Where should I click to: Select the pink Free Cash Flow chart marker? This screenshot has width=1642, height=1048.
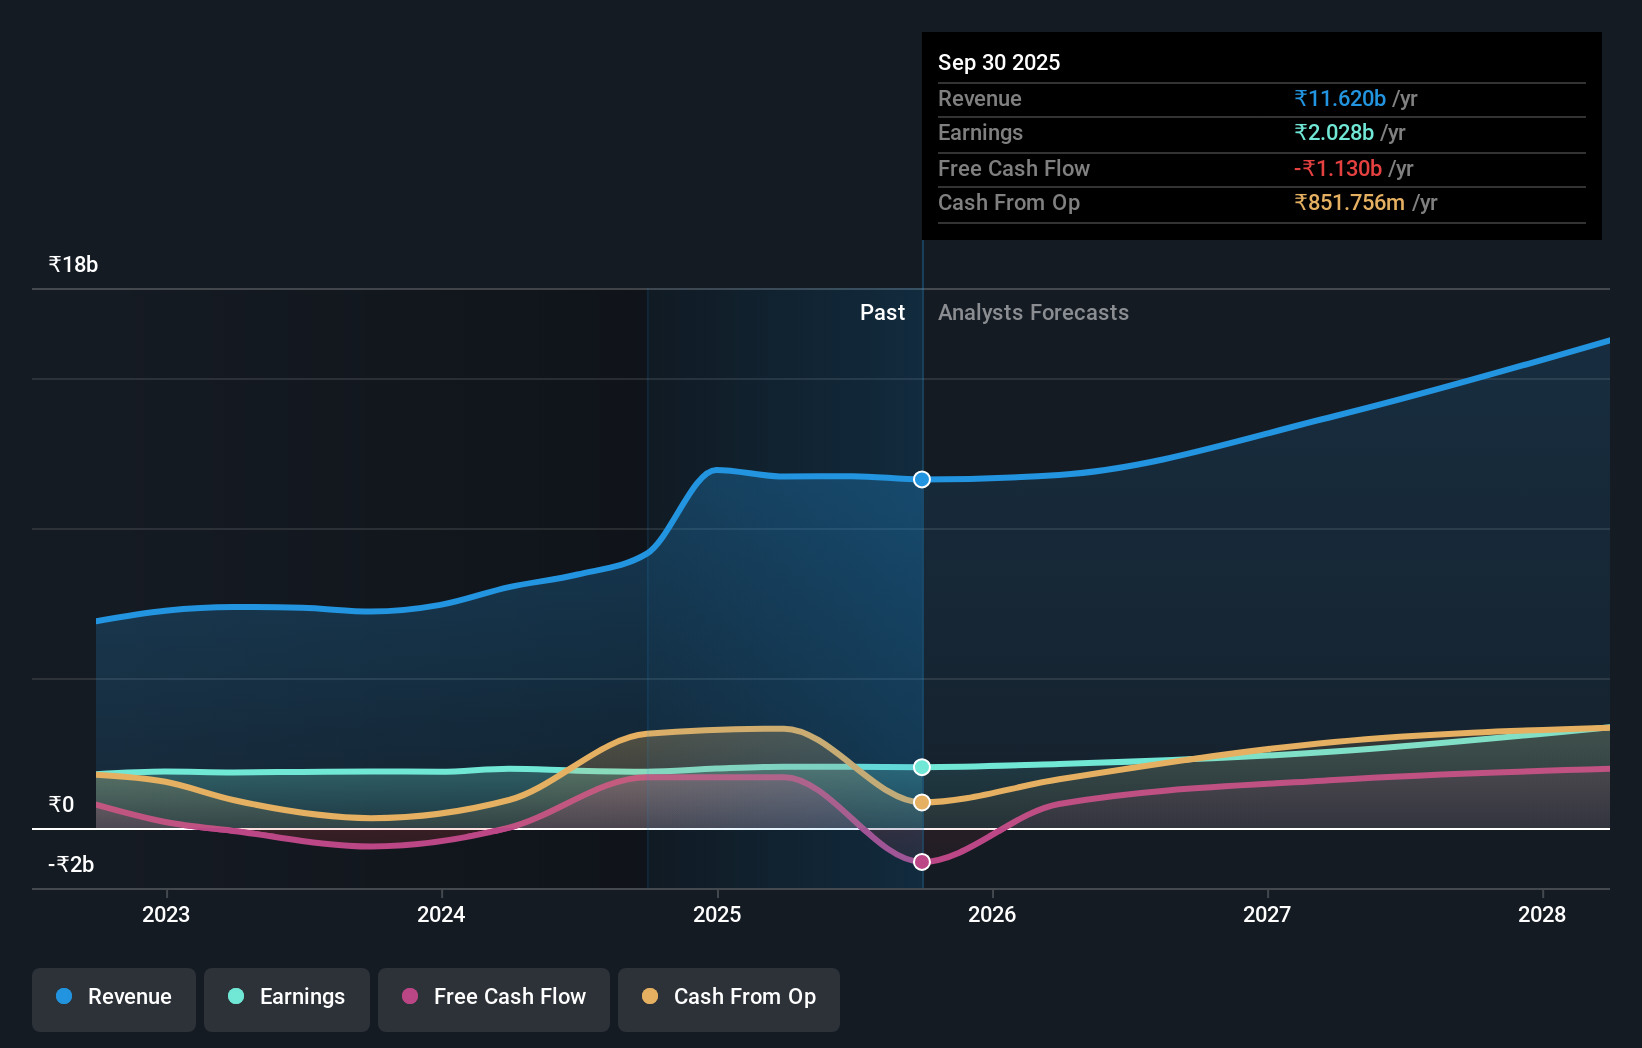click(x=921, y=861)
